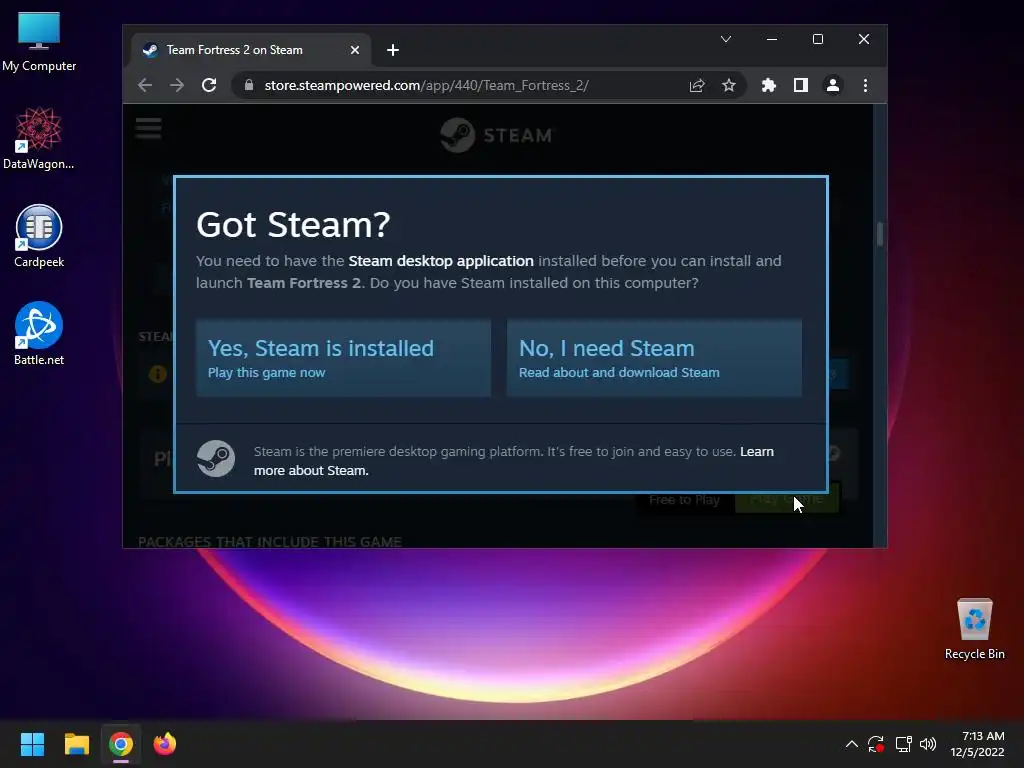Click the update sync tray icon

[x=876, y=744]
